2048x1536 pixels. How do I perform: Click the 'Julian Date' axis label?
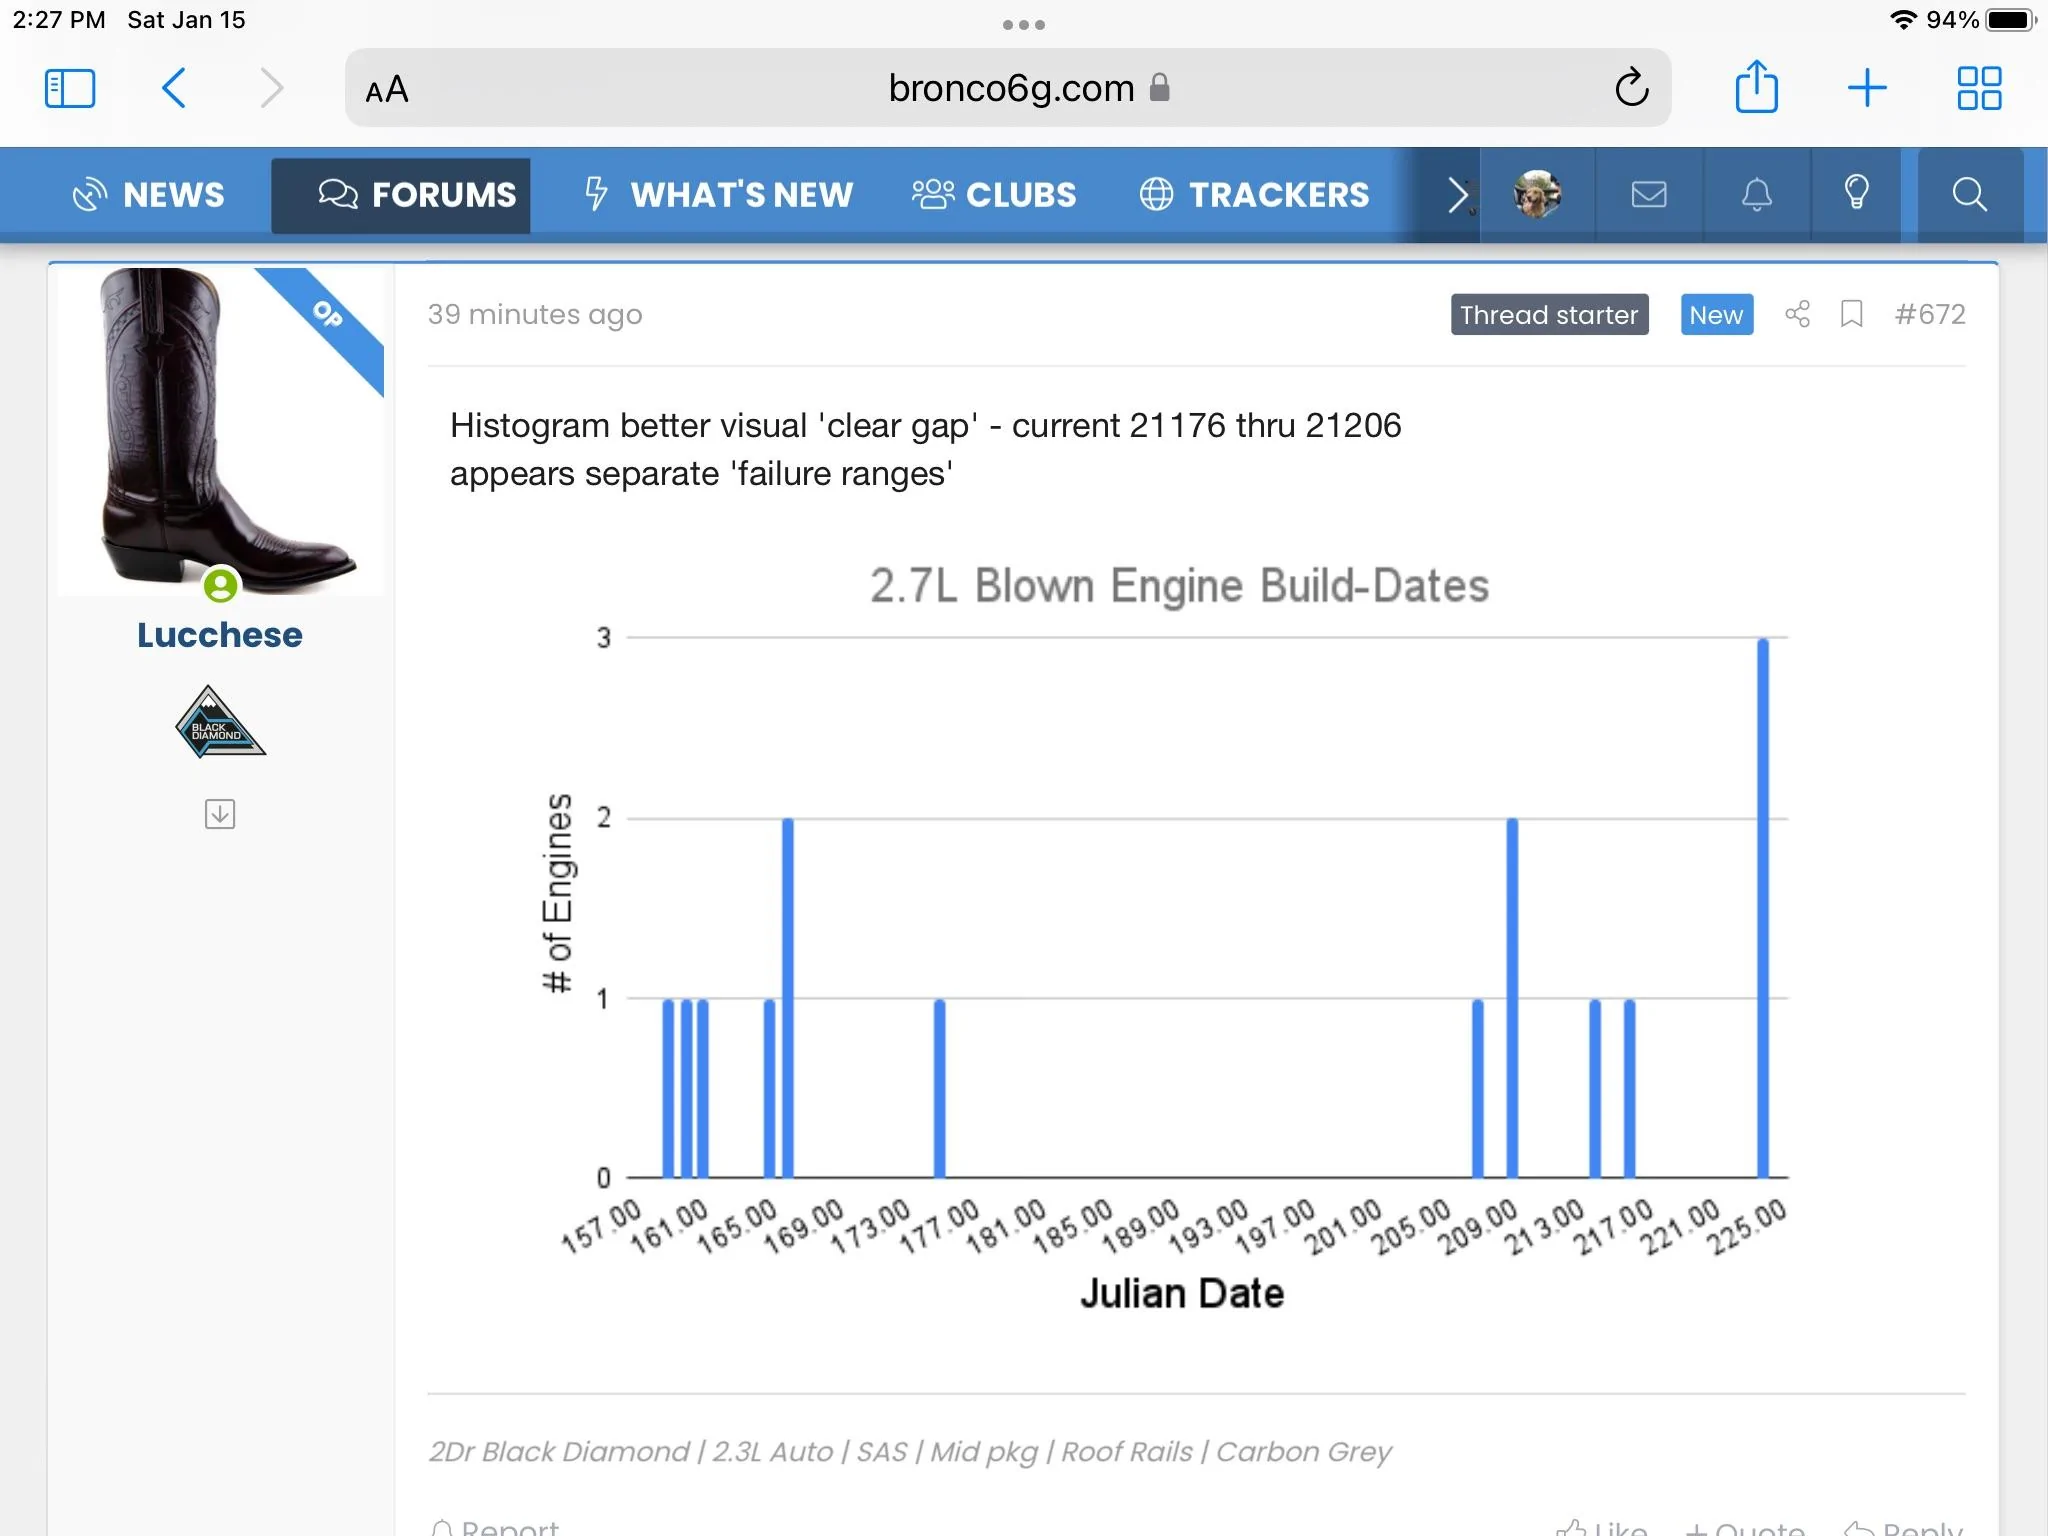[1182, 1293]
